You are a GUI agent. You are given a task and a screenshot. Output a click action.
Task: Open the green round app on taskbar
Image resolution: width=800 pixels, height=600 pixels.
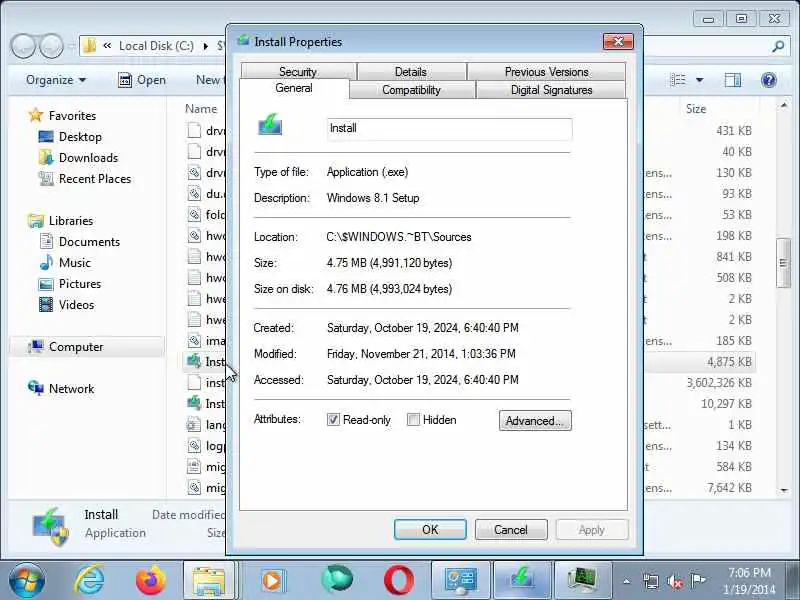(337, 581)
